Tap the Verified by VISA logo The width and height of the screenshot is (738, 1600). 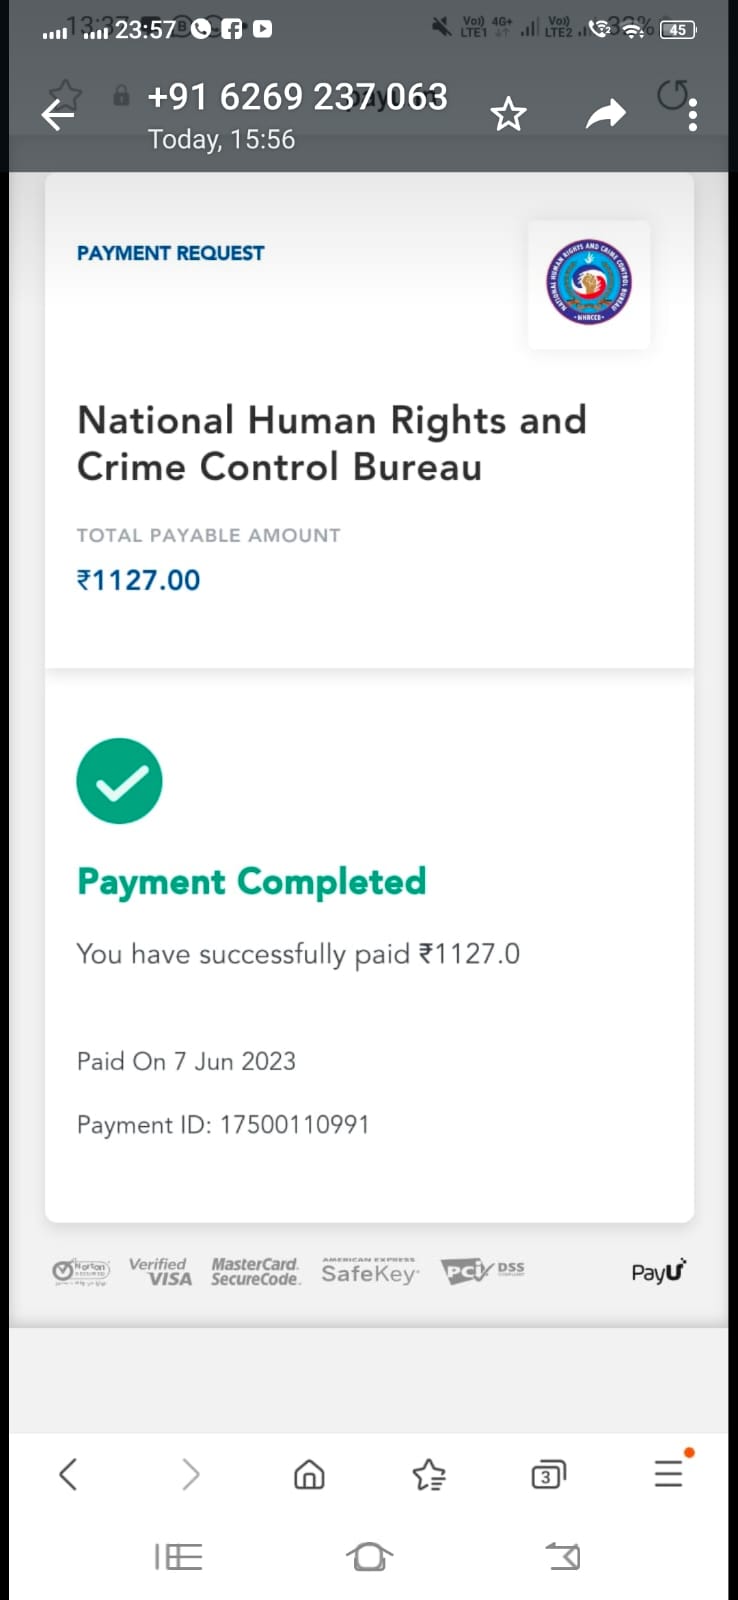pyautogui.click(x=160, y=1272)
